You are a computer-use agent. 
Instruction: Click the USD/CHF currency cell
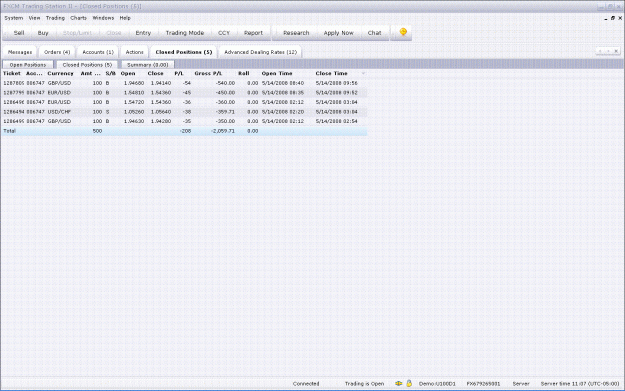click(59, 112)
